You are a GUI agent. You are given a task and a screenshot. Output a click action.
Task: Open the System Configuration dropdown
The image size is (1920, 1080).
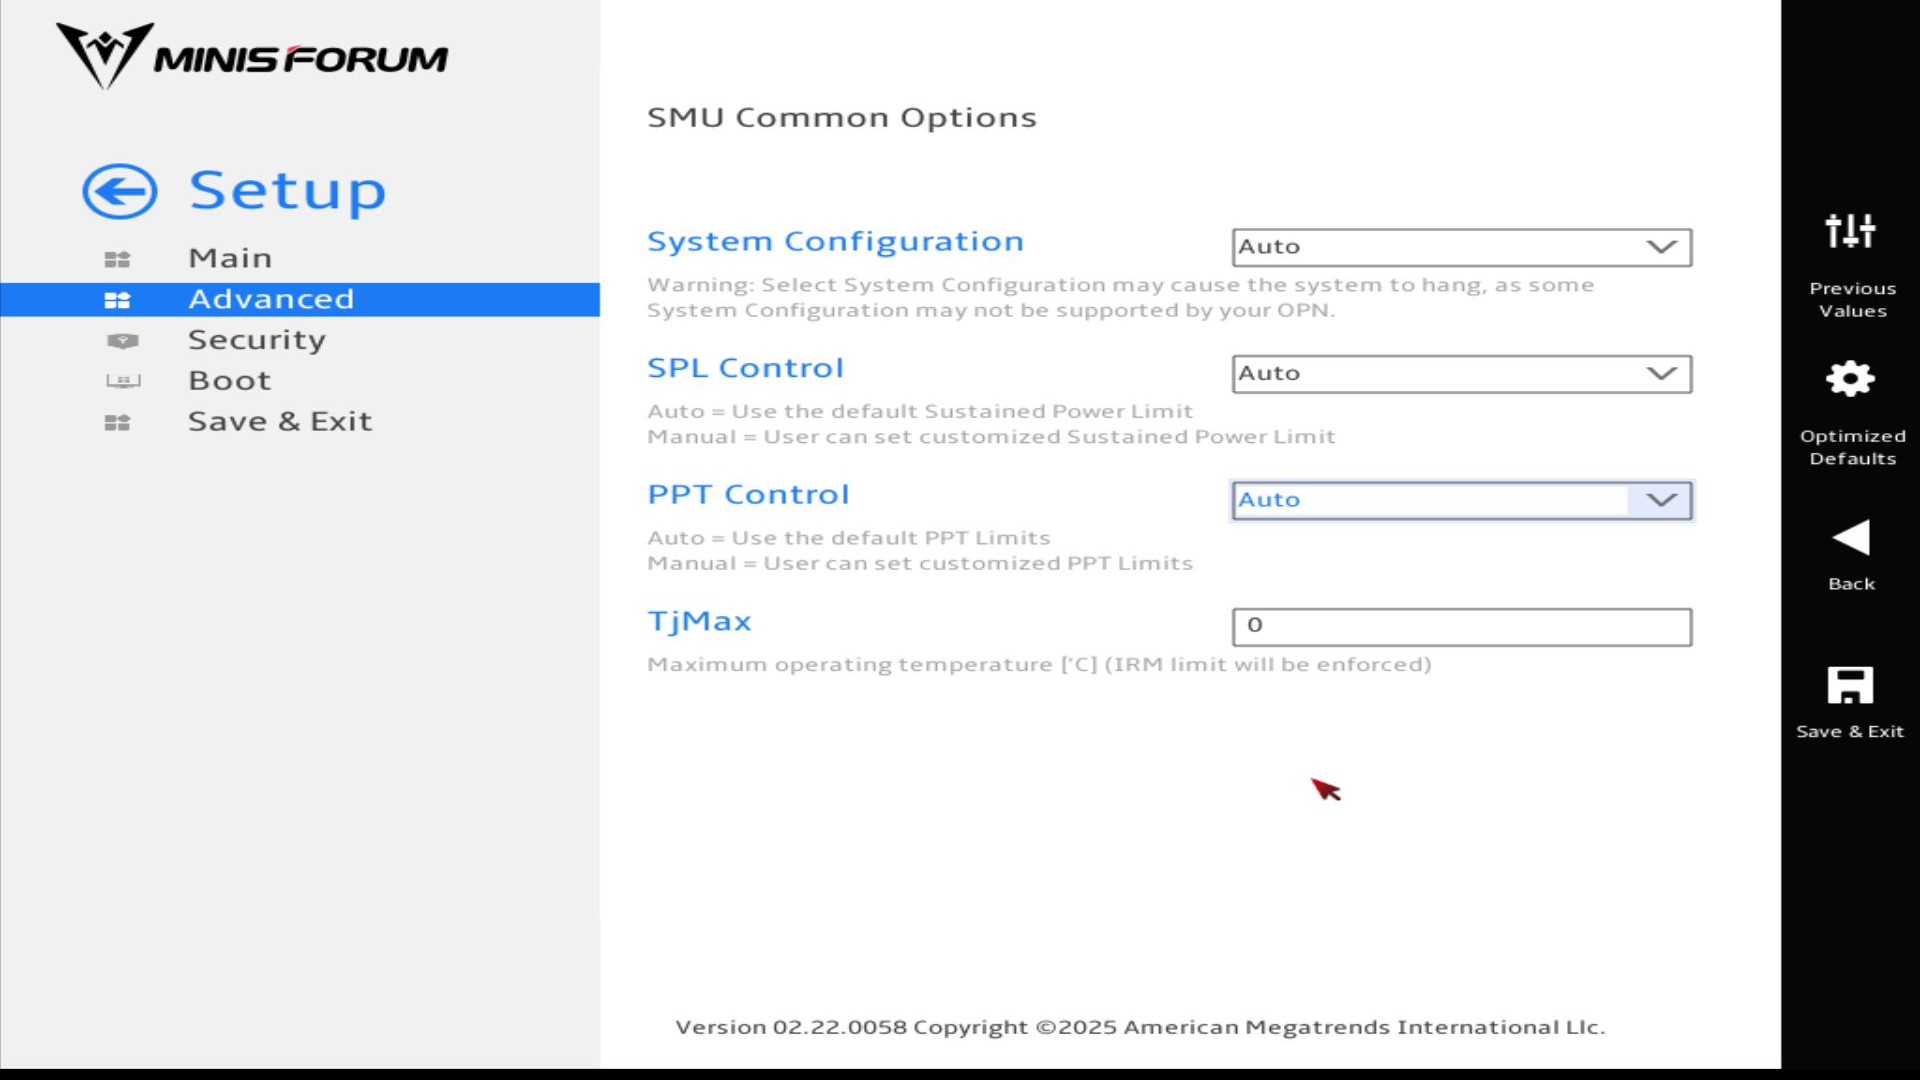click(x=1461, y=247)
